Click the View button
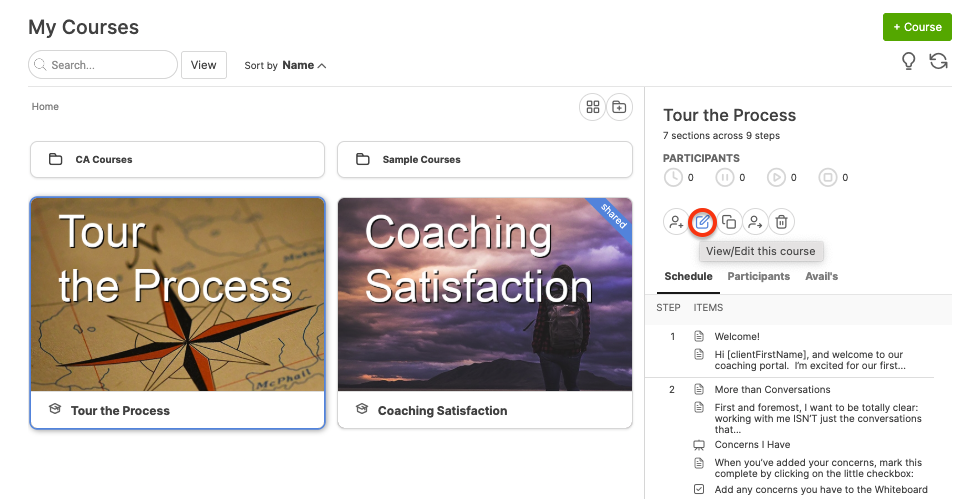Image resolution: width=971 pixels, height=499 pixels. (203, 65)
